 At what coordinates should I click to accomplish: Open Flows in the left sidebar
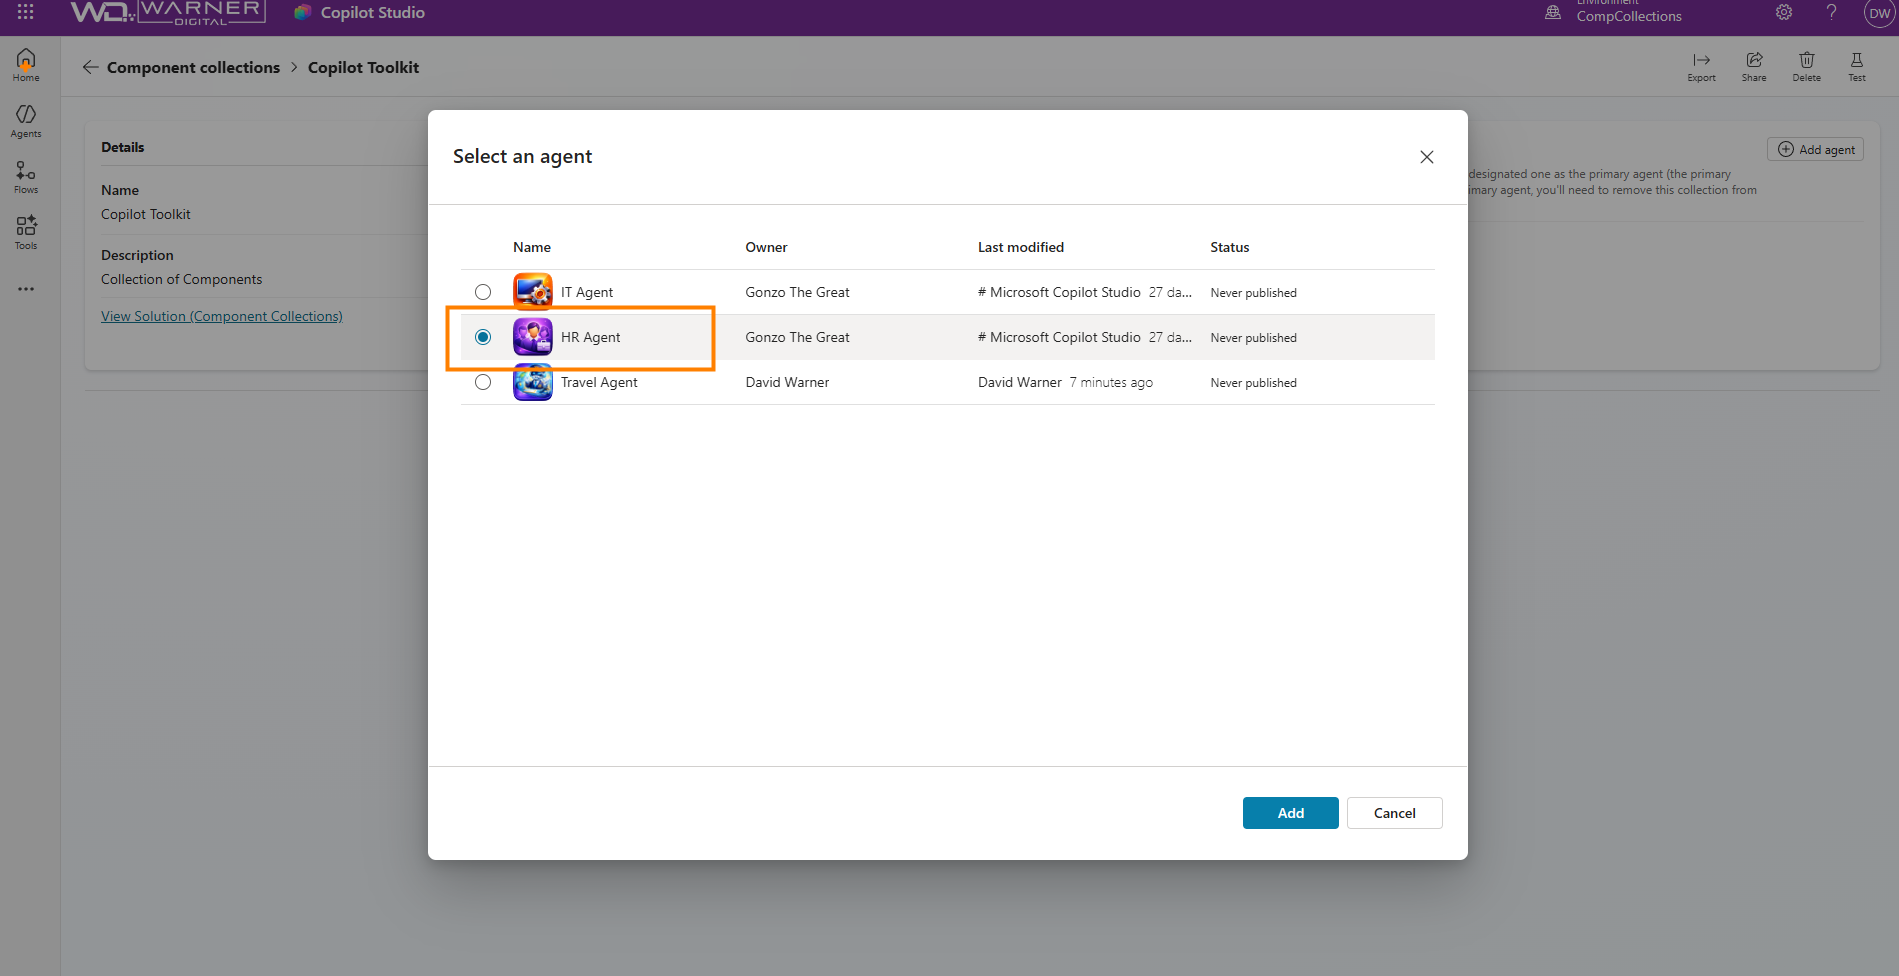(x=26, y=177)
